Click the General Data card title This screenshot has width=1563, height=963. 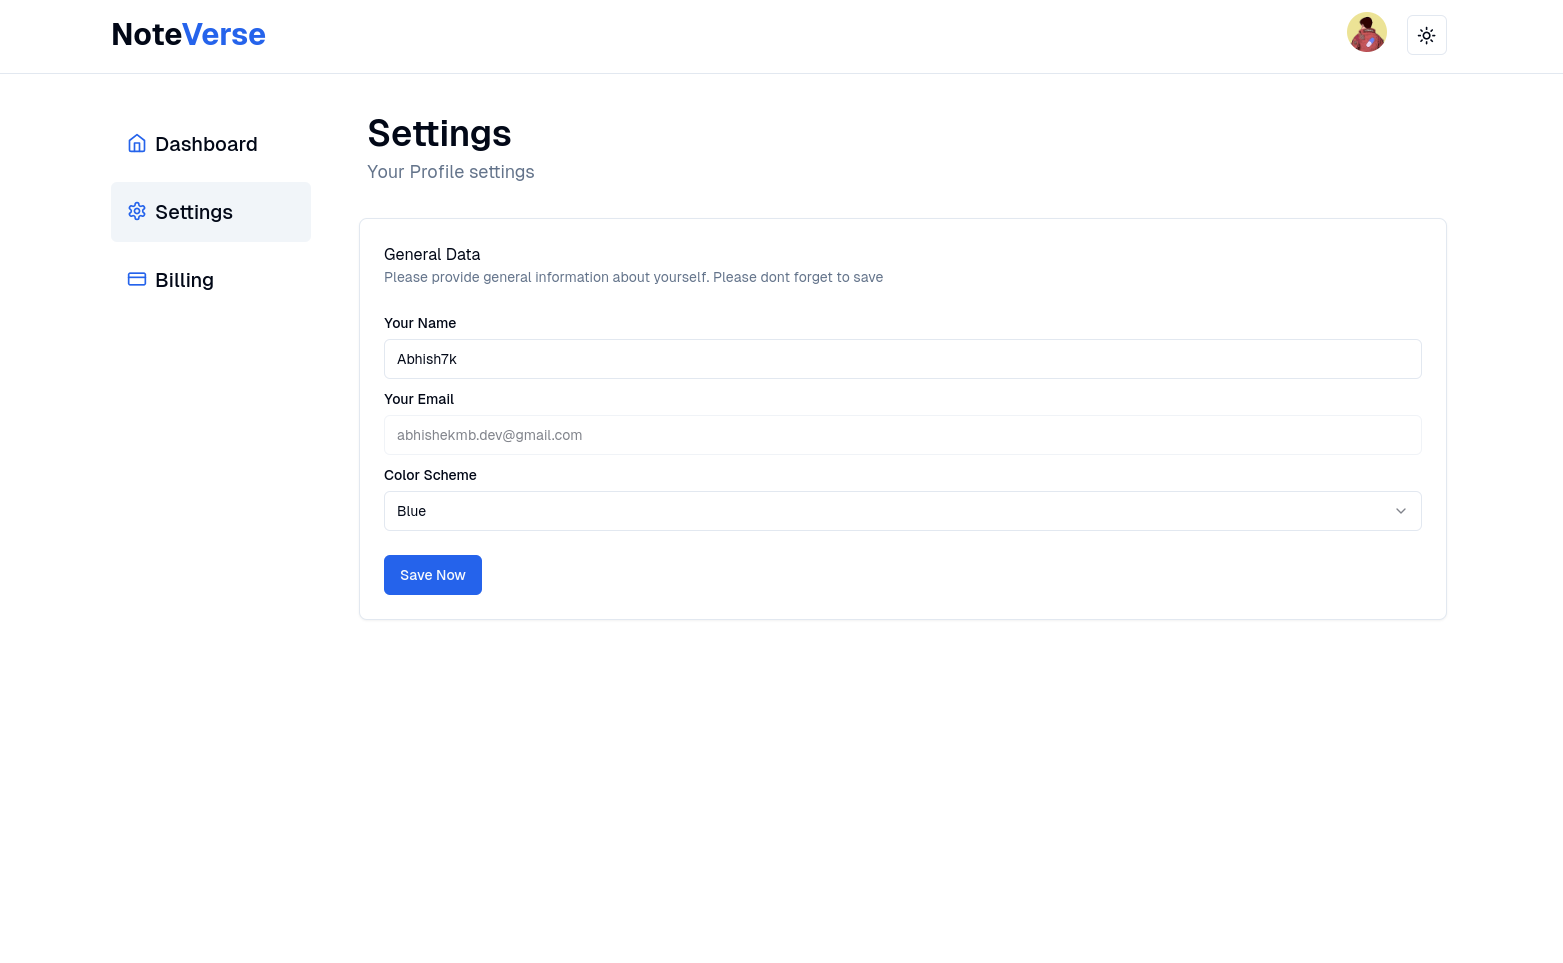point(432,254)
